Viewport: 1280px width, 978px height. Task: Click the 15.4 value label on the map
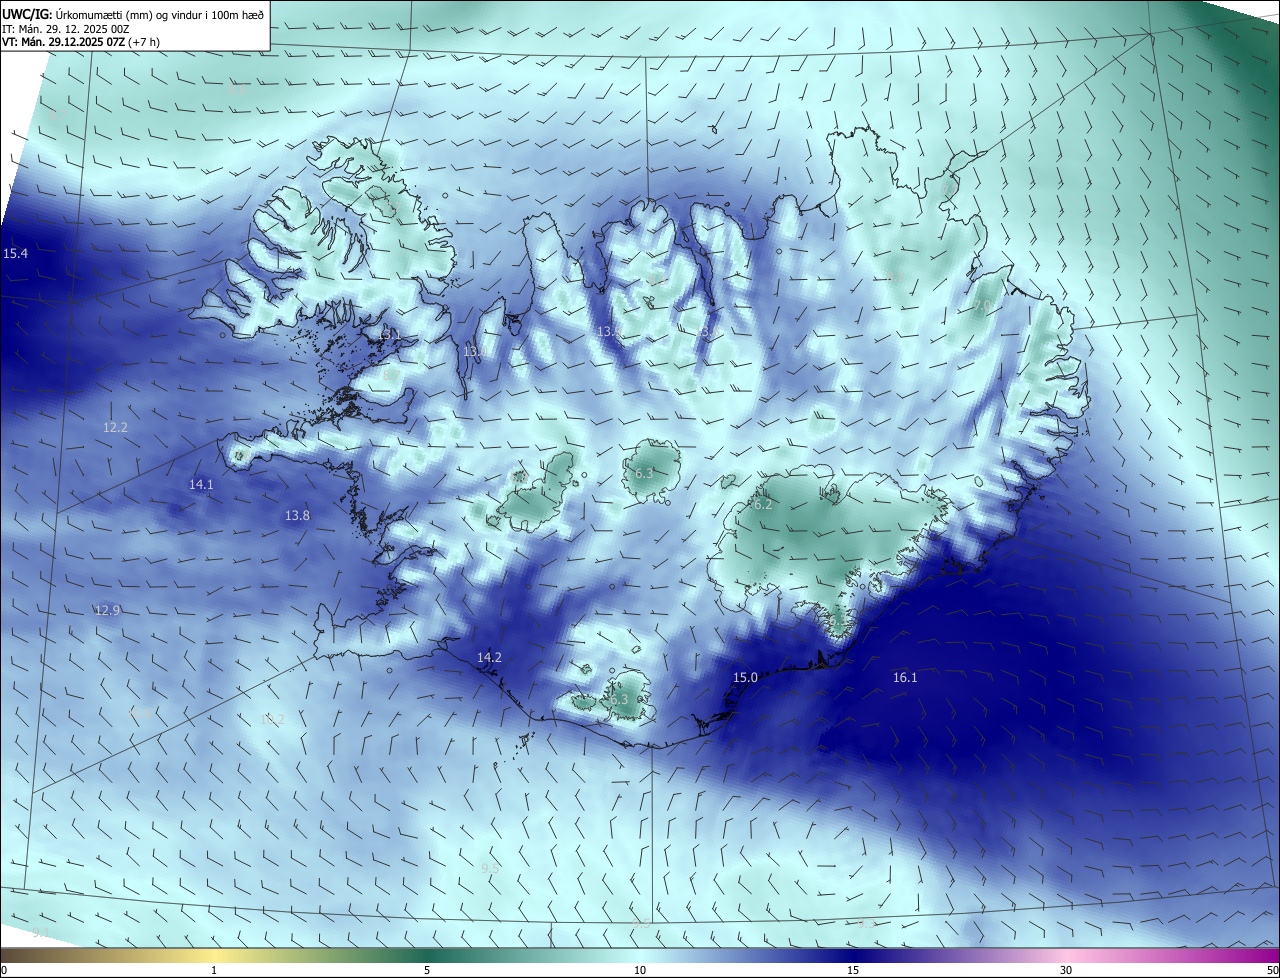click(x=15, y=254)
